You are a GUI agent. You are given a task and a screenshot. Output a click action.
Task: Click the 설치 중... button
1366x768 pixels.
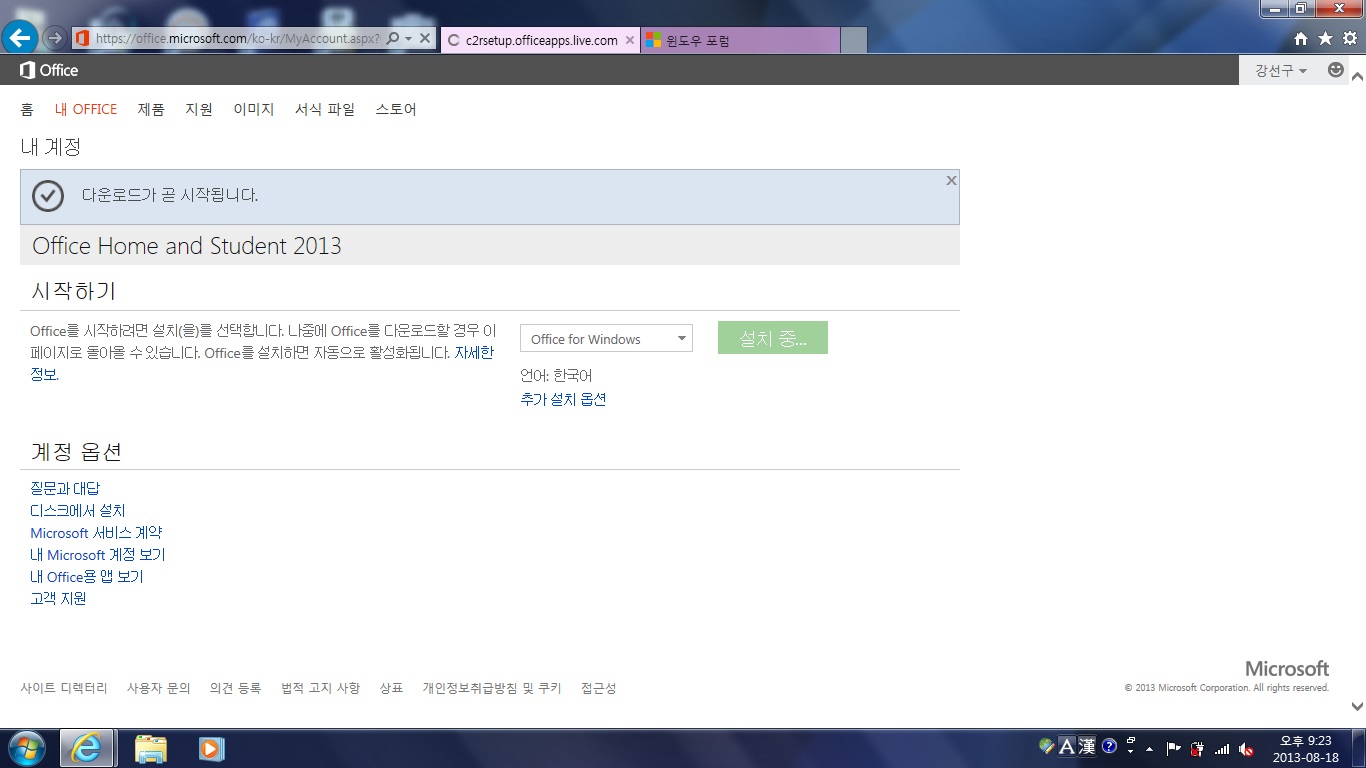click(773, 338)
